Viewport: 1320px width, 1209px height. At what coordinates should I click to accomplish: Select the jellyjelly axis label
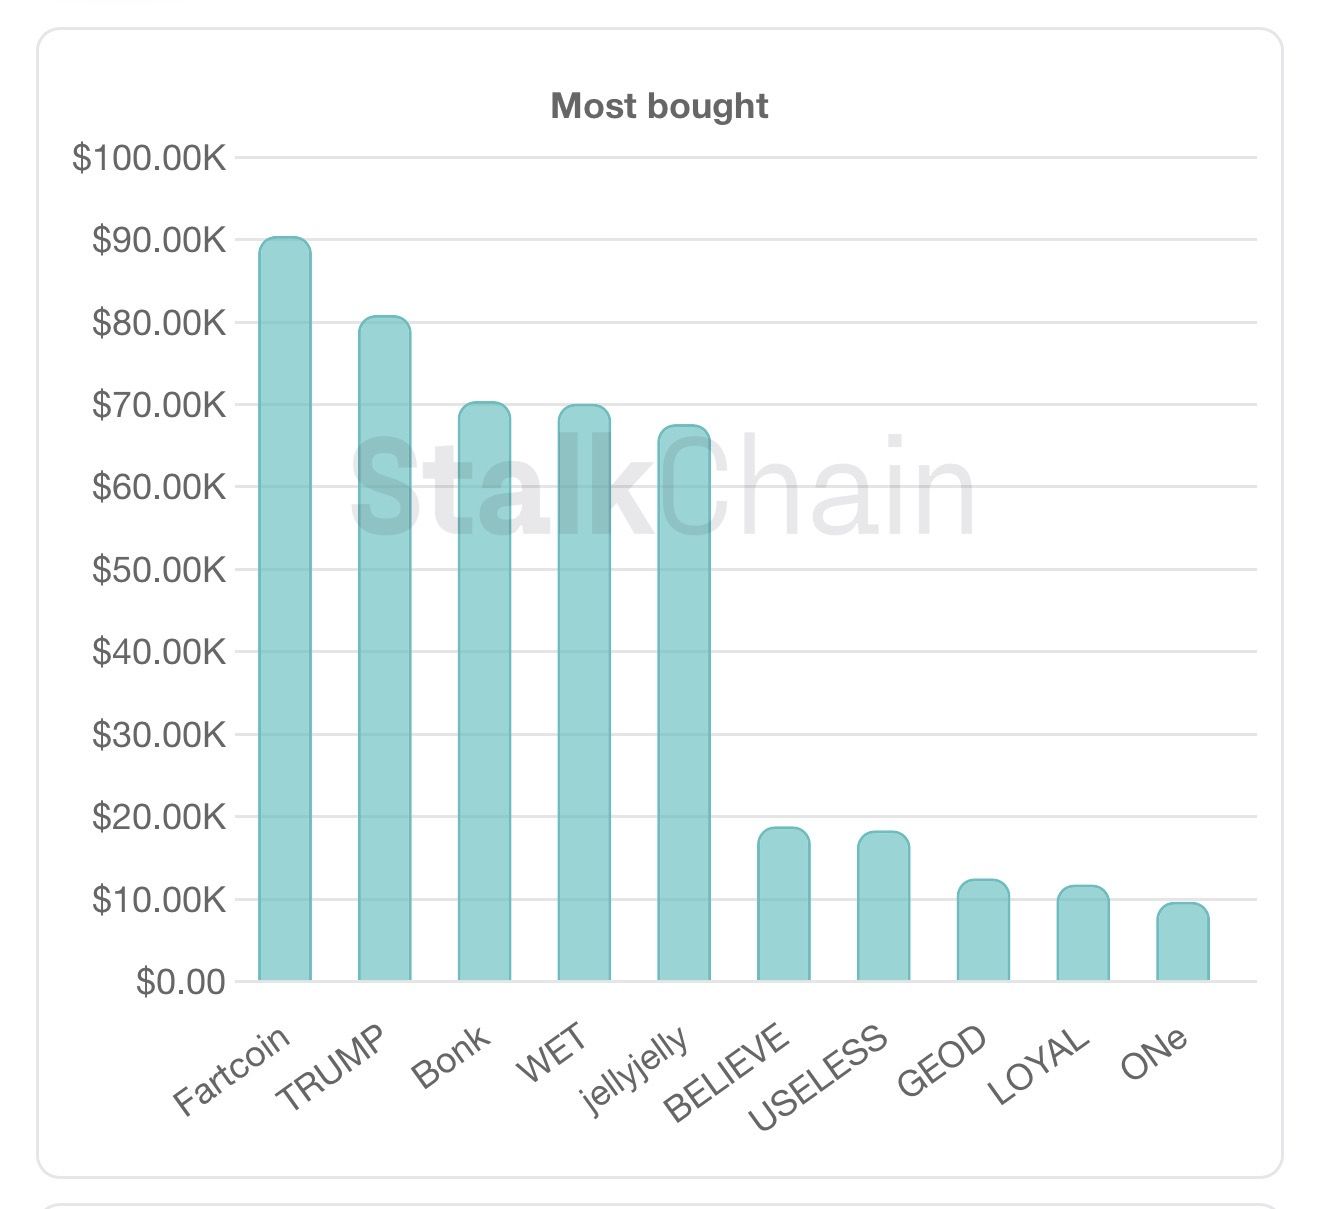coord(637,1070)
